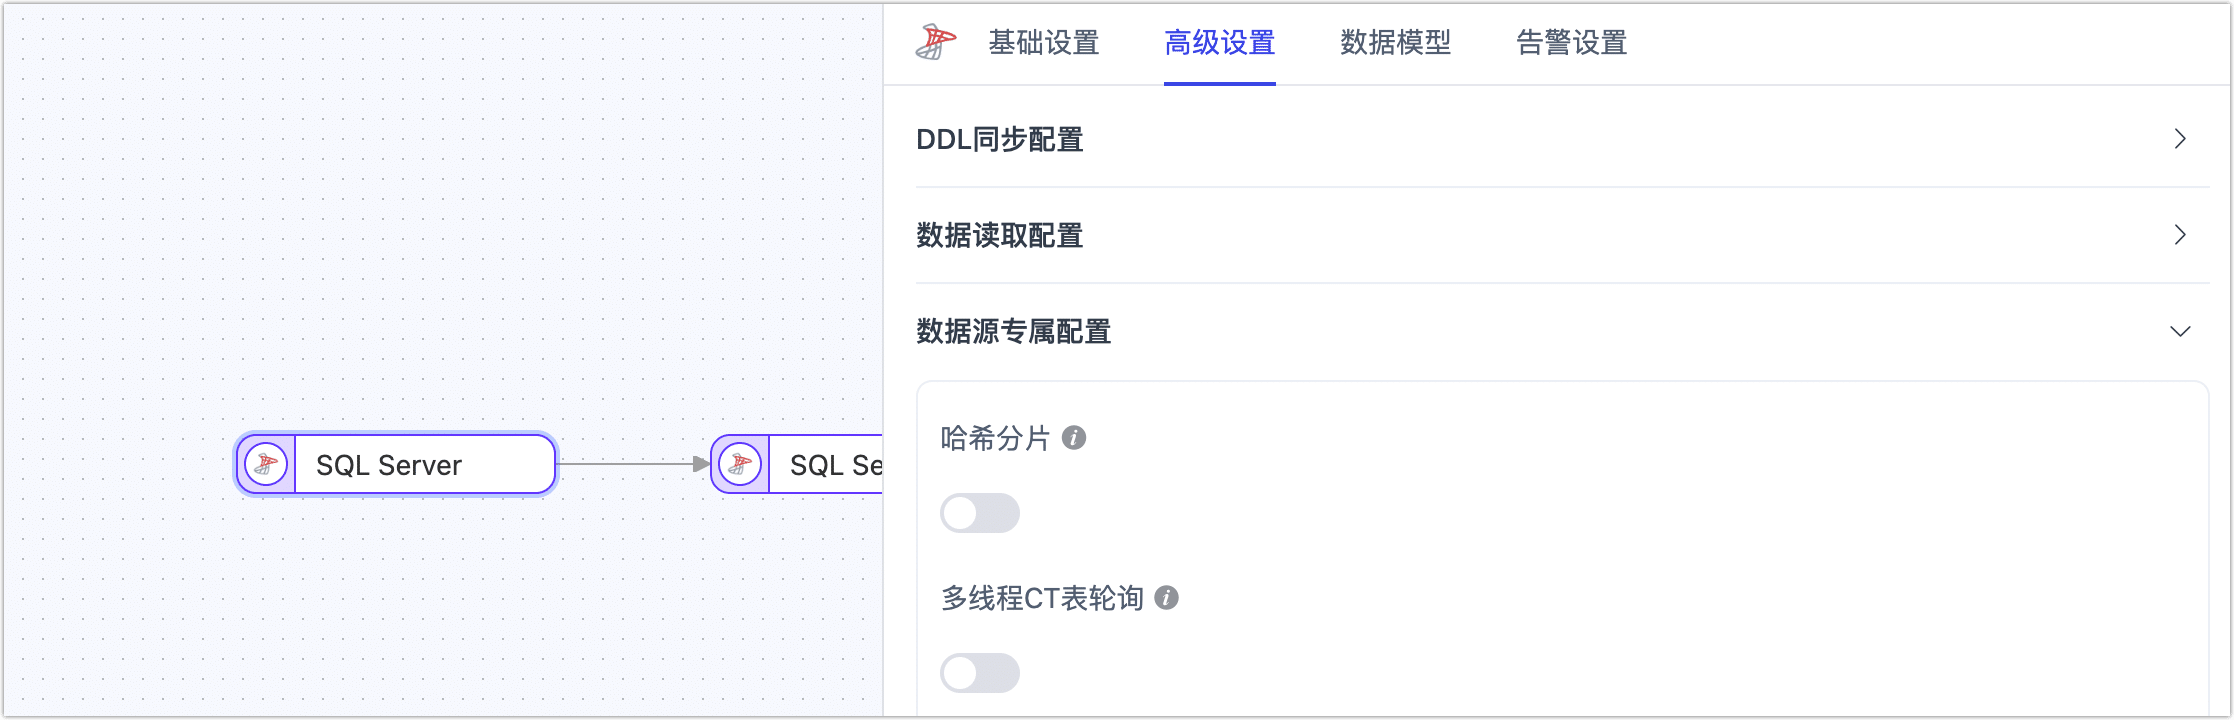Click the info icon next to 哈希分片
Screen dimensions: 2234x720
pyautogui.click(x=1075, y=438)
